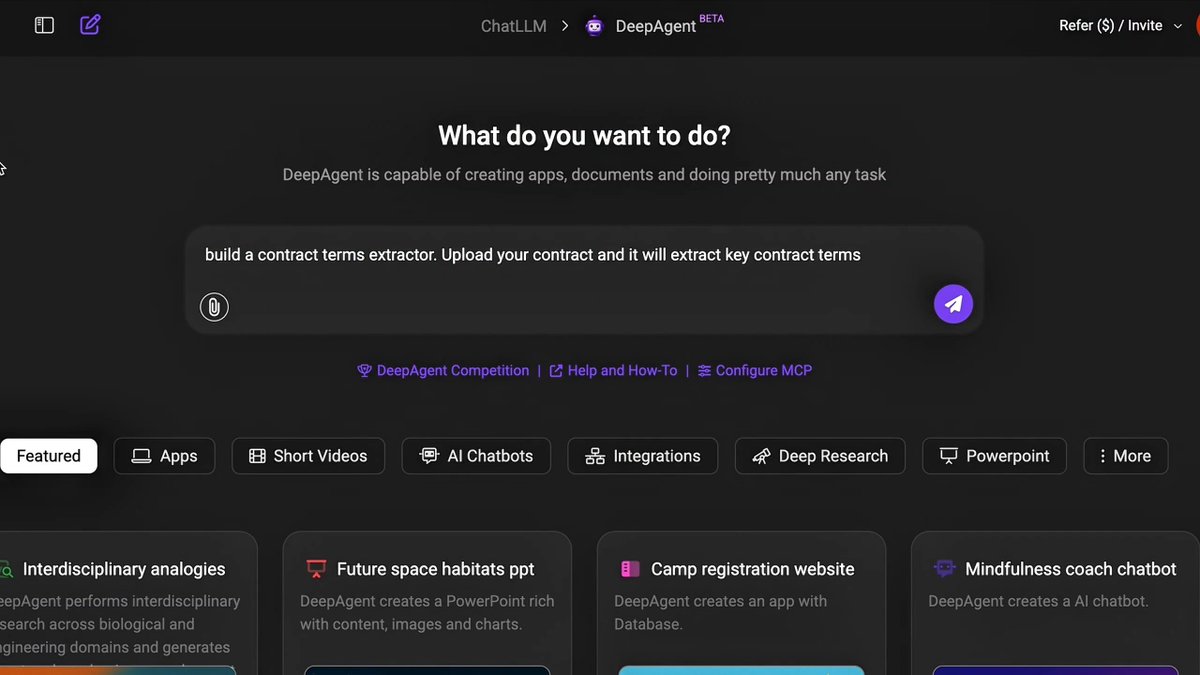Open the More categories menu
This screenshot has height=675, width=1200.
tap(1124, 456)
